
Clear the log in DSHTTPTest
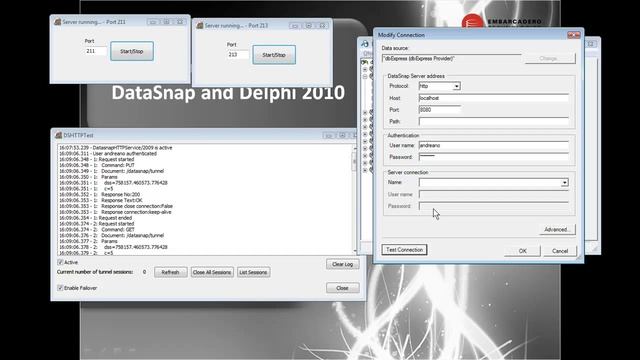(342, 264)
